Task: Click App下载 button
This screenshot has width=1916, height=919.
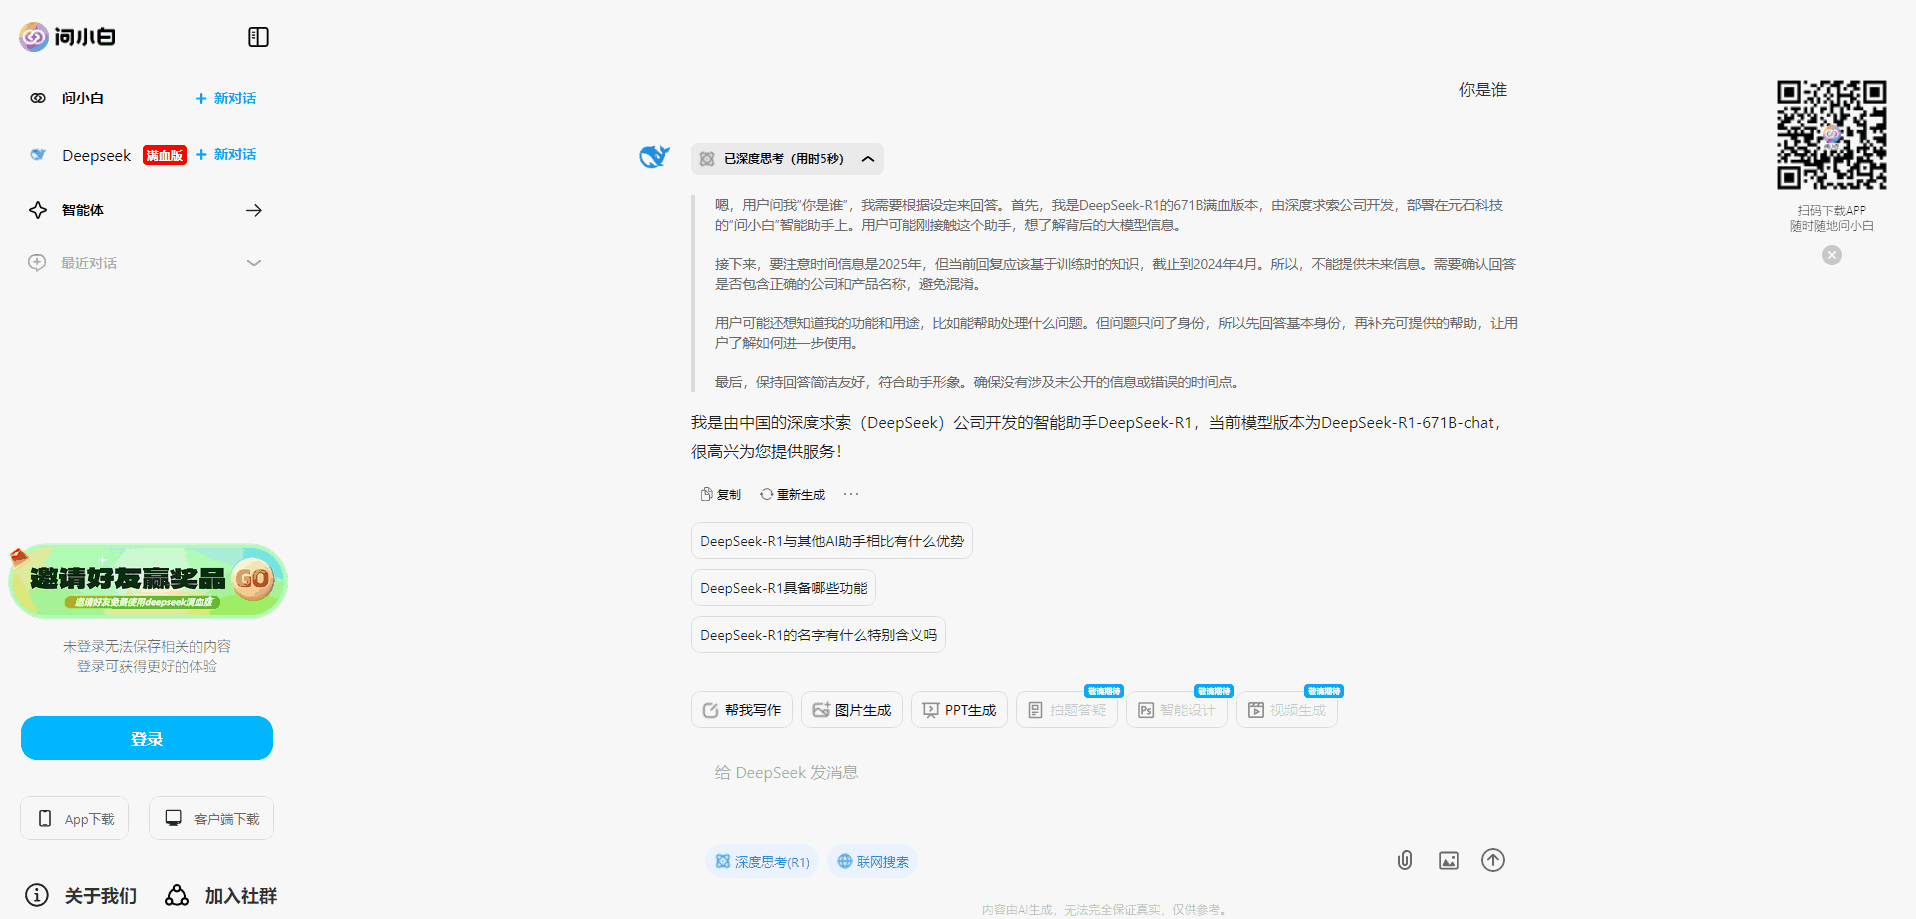Action: coord(75,818)
